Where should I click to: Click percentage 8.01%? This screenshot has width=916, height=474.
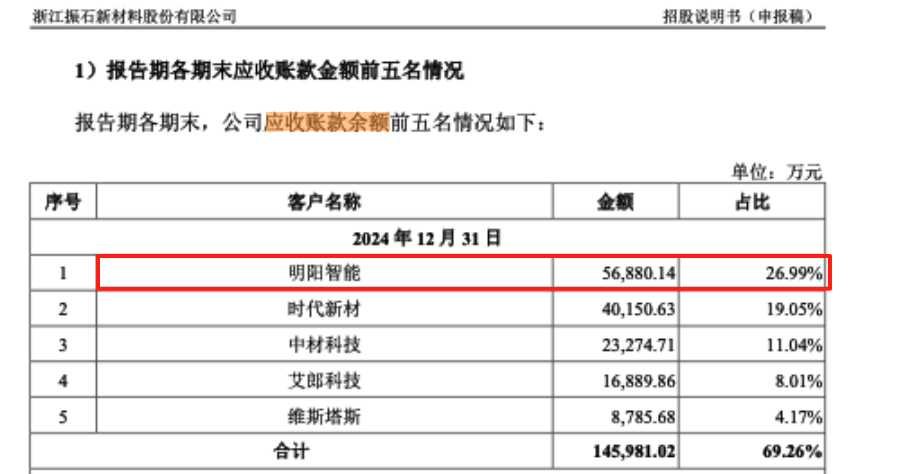[799, 381]
